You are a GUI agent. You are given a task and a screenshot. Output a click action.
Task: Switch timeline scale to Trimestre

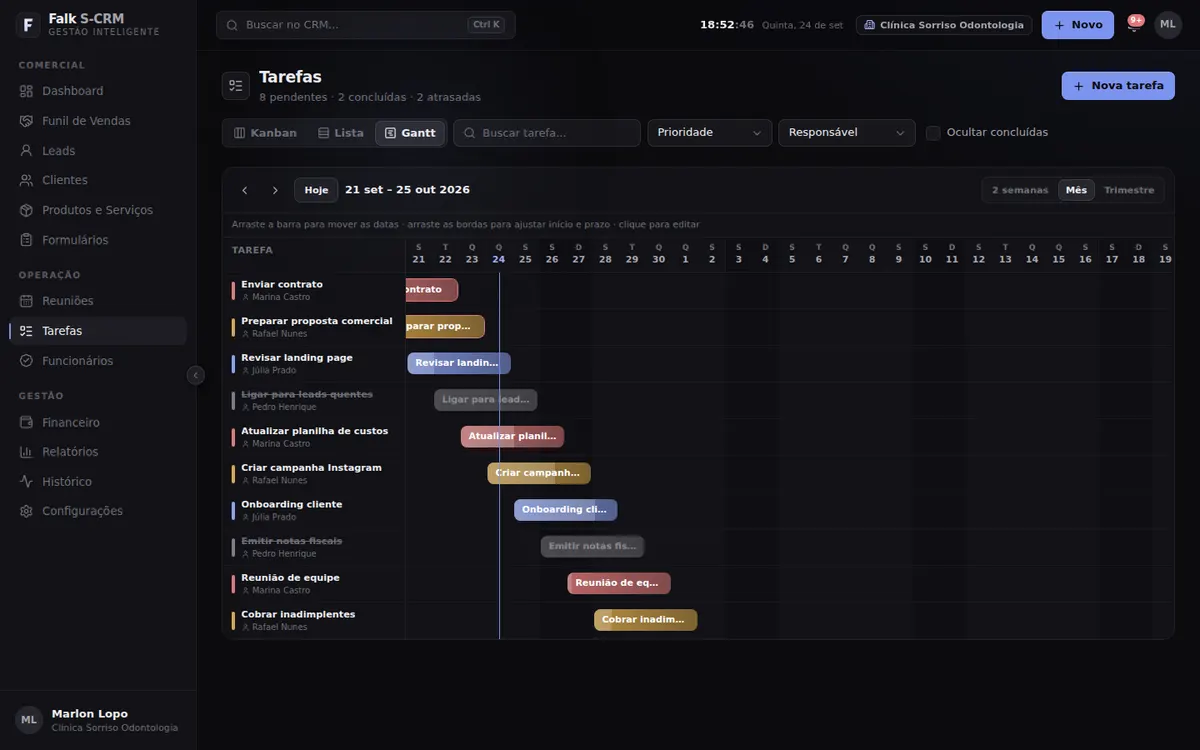(x=1129, y=190)
